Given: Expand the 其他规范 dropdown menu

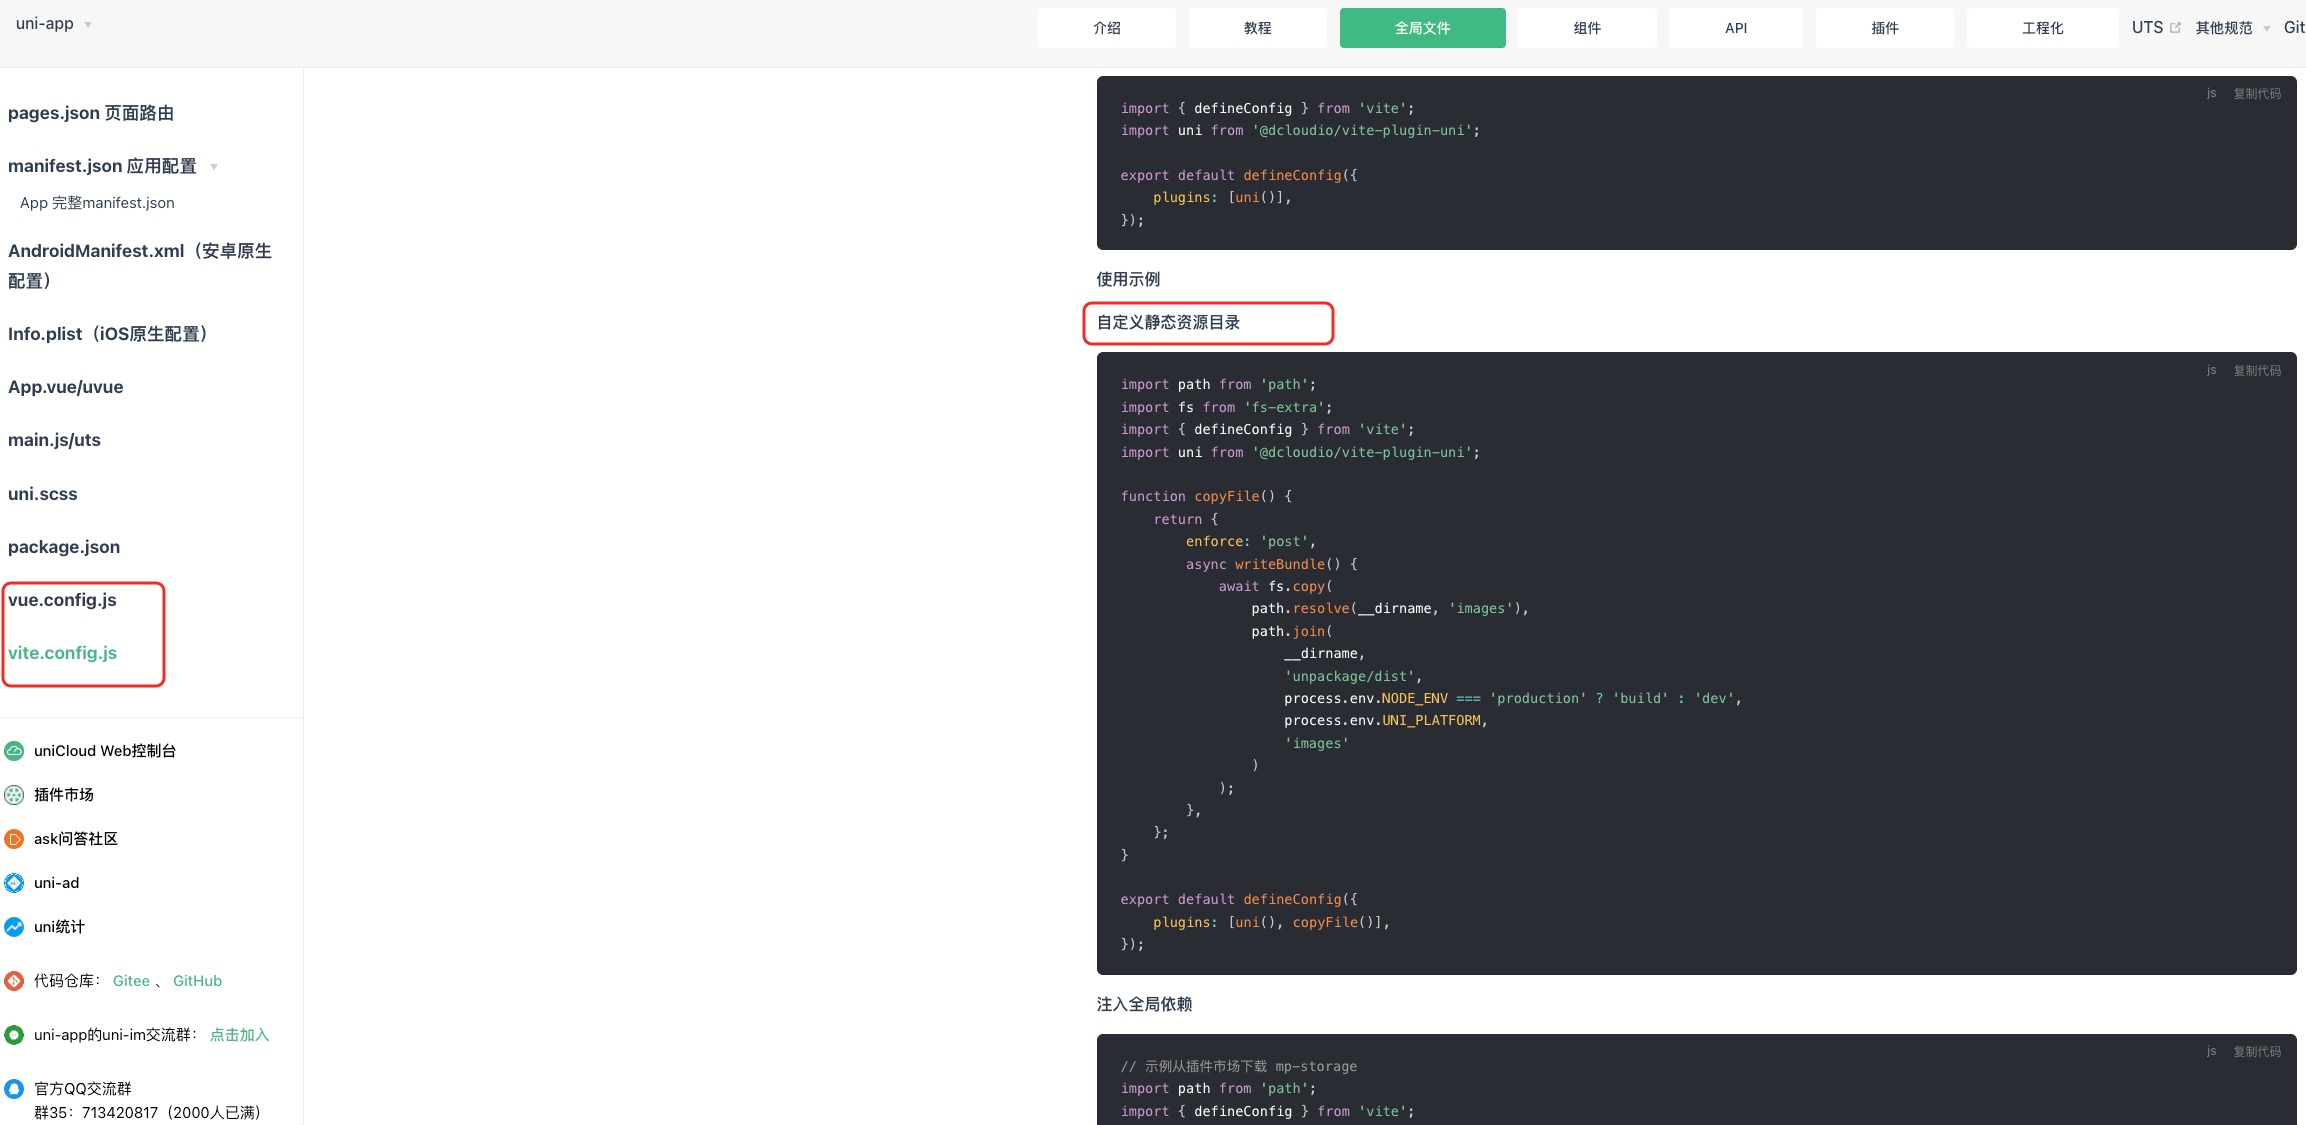Looking at the screenshot, I should (x=2232, y=28).
